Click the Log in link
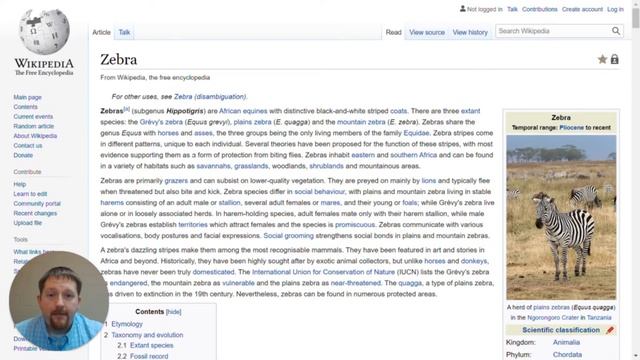Screen dimensions: 640x360 [615, 9]
